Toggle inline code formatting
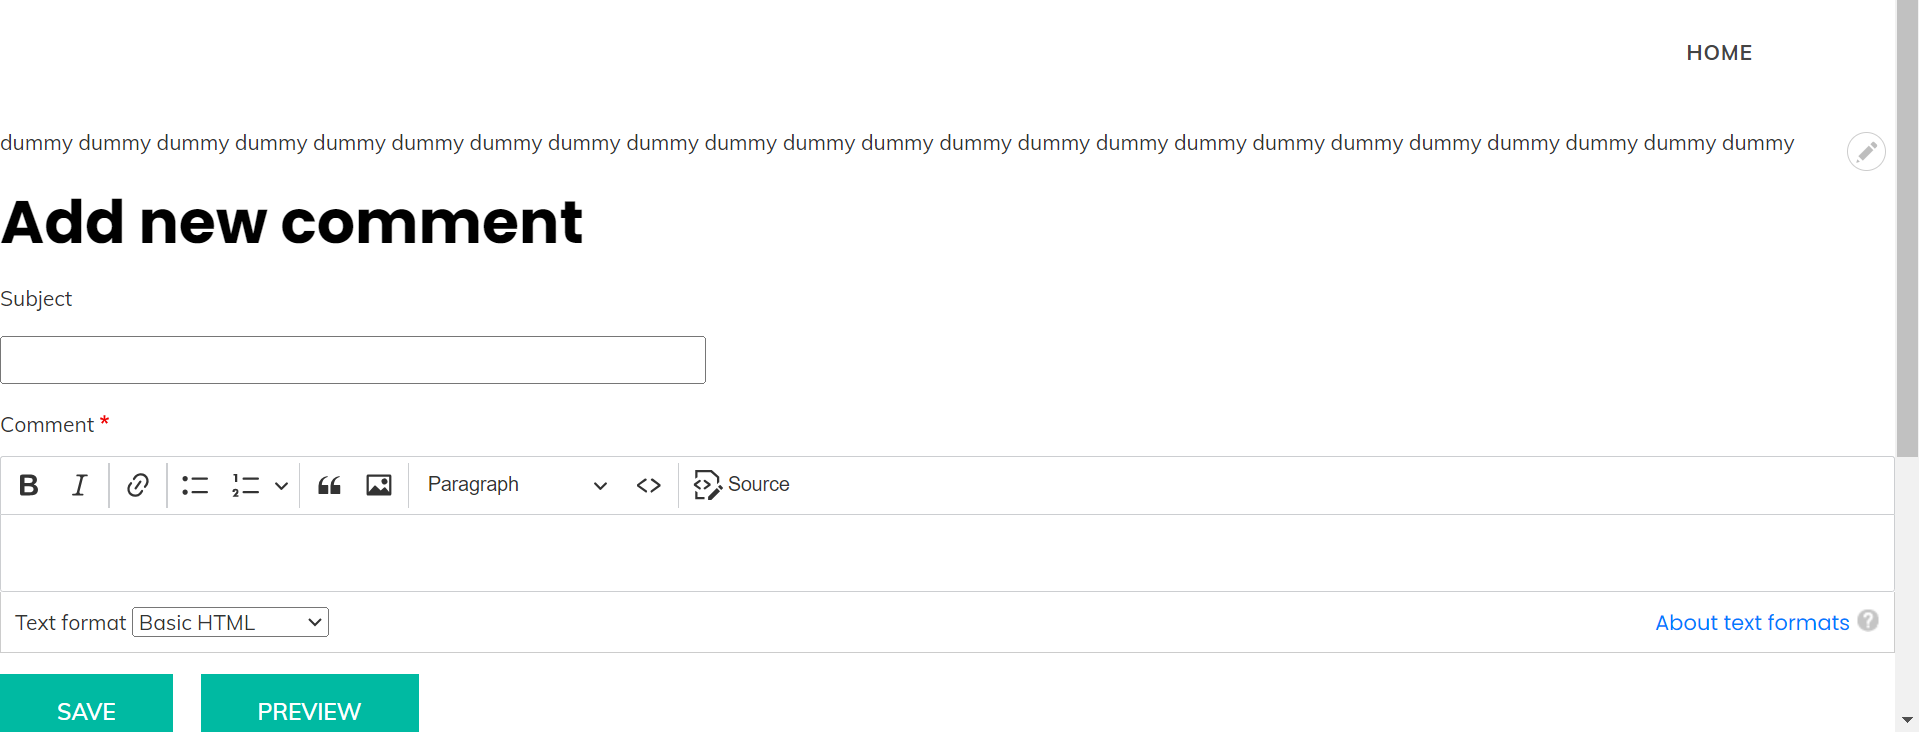 649,485
